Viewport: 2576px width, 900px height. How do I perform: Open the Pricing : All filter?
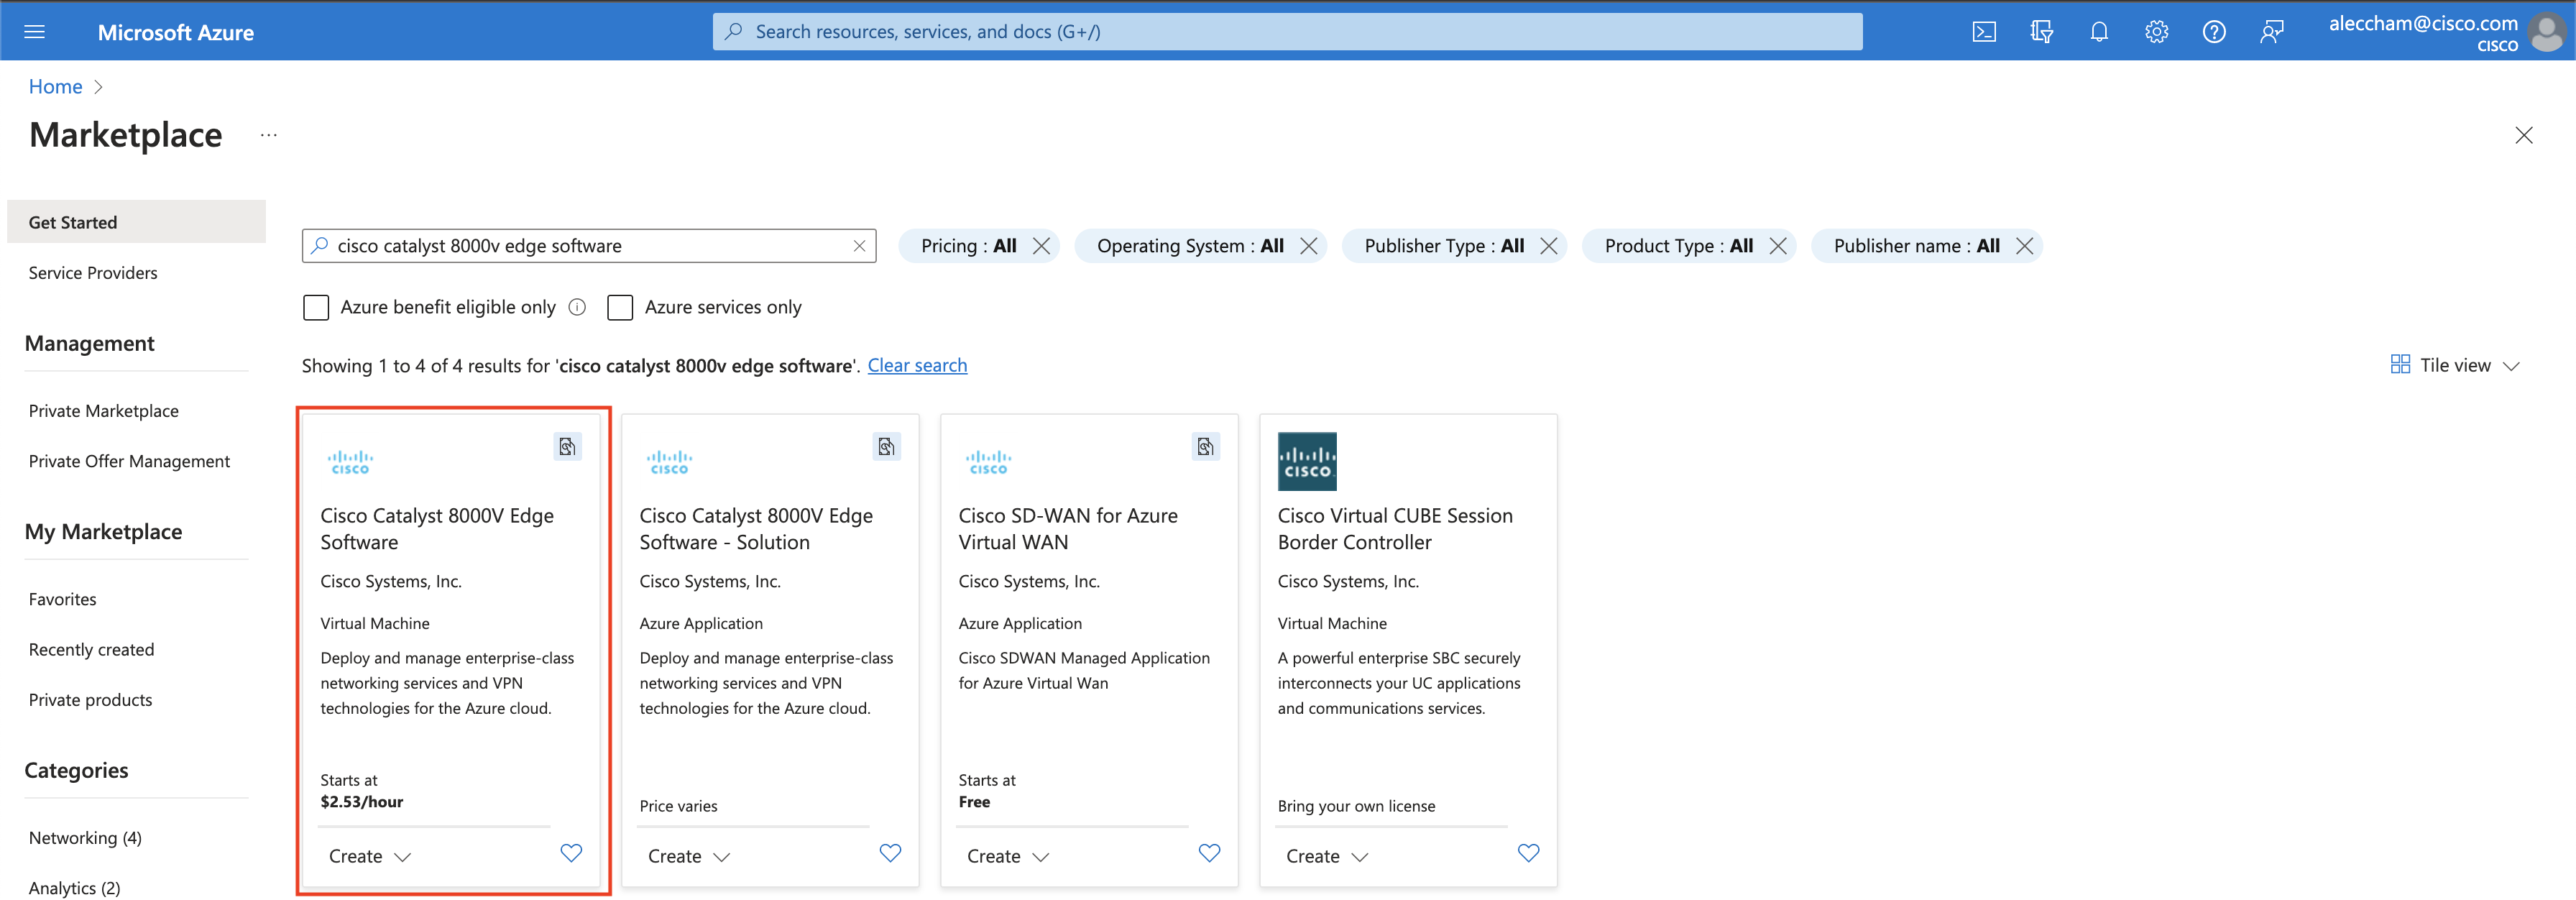pyautogui.click(x=968, y=246)
